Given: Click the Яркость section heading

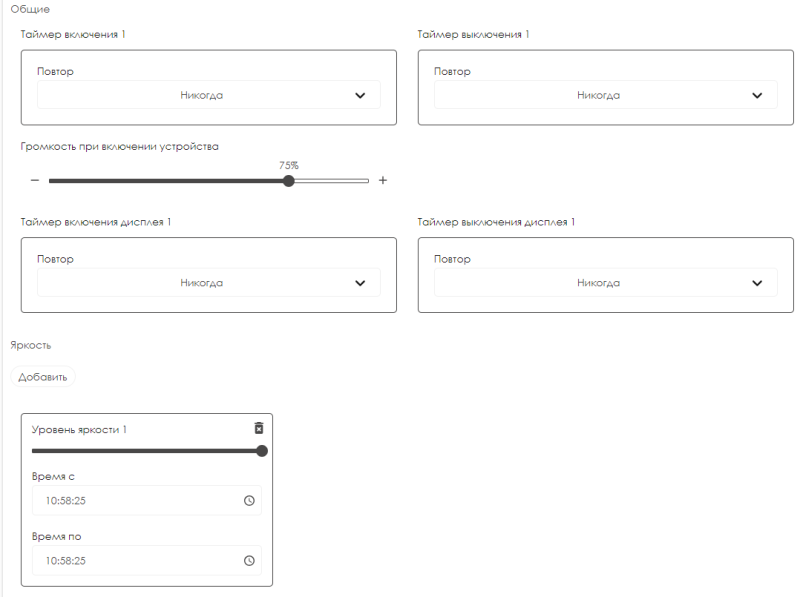Looking at the screenshot, I should point(31,345).
